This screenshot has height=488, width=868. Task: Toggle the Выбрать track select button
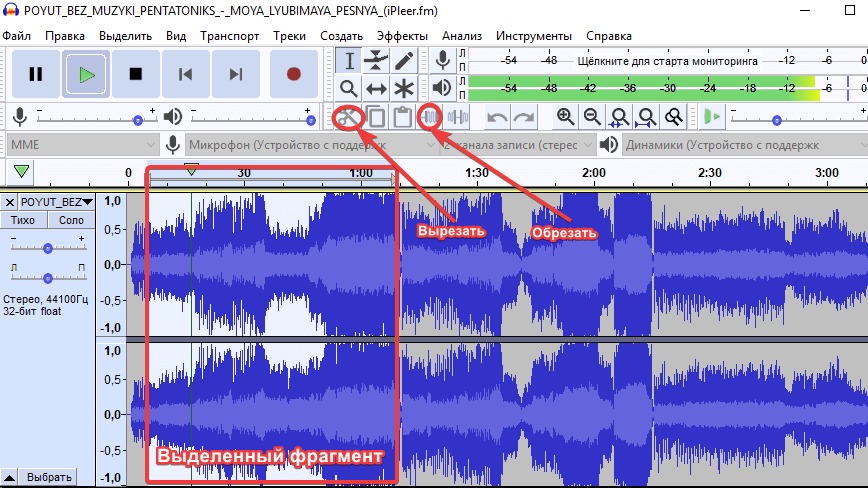[x=48, y=477]
